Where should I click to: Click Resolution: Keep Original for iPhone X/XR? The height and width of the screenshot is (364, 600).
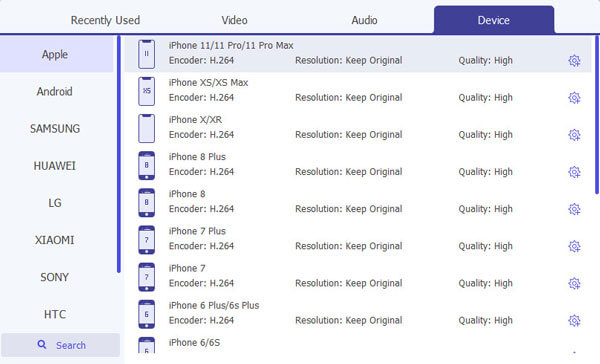(x=349, y=135)
